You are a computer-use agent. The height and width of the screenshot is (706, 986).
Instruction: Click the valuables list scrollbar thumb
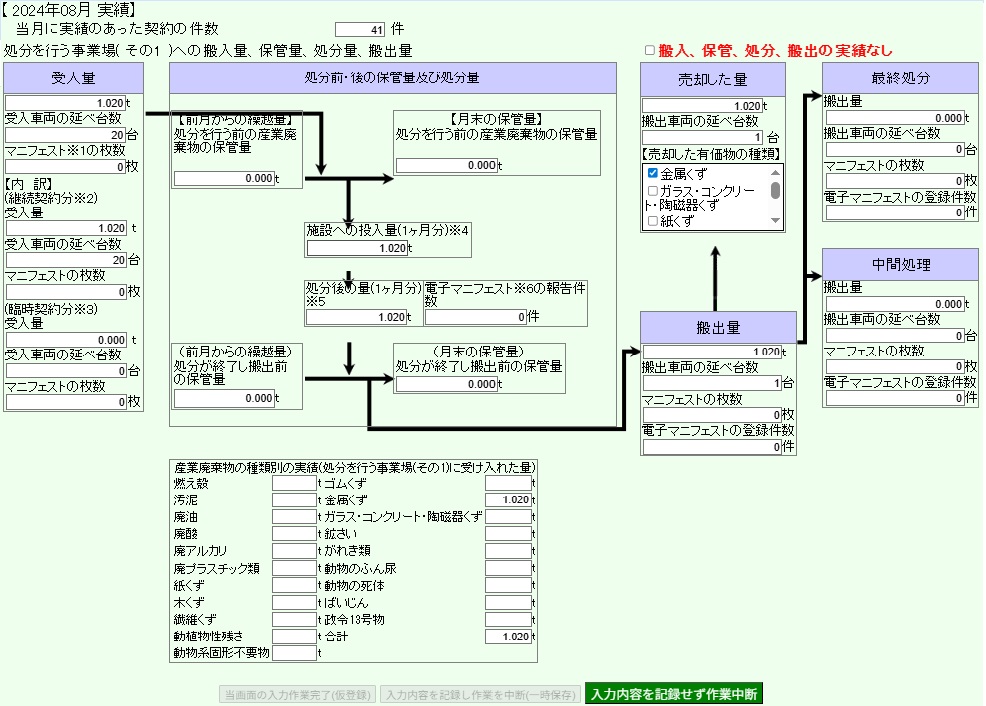(x=775, y=190)
